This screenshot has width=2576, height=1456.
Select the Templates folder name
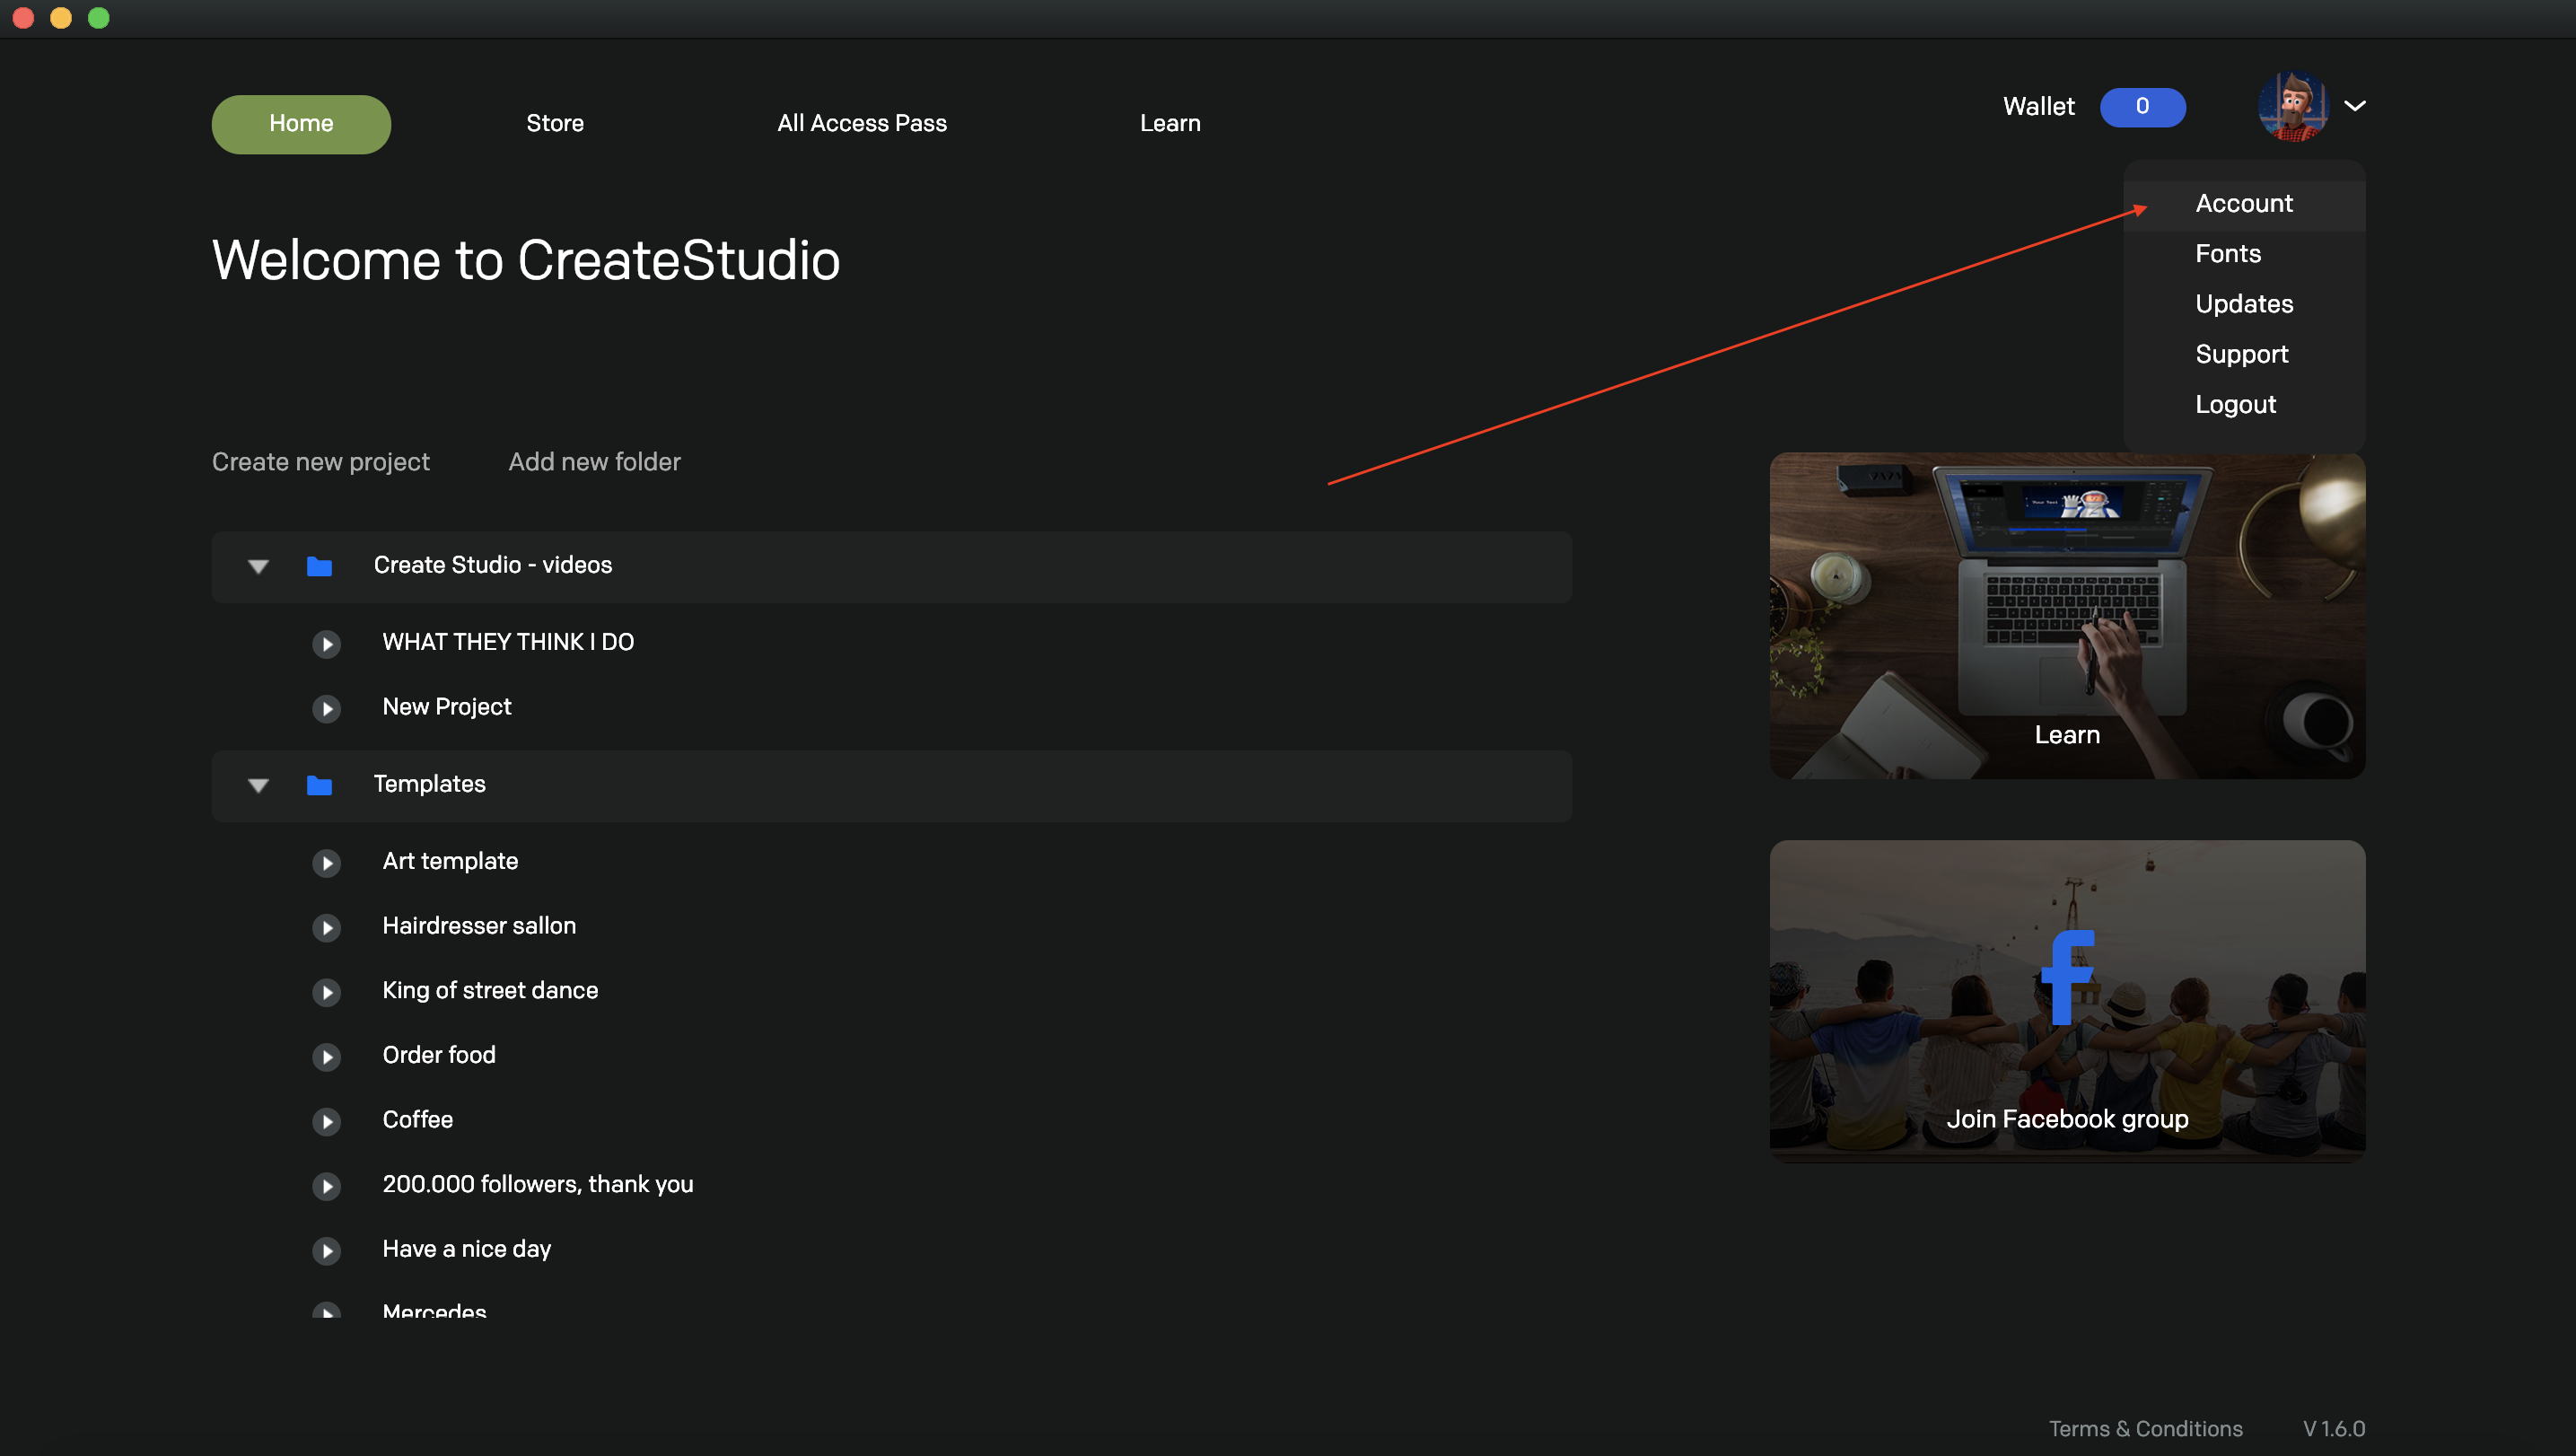pyautogui.click(x=430, y=784)
